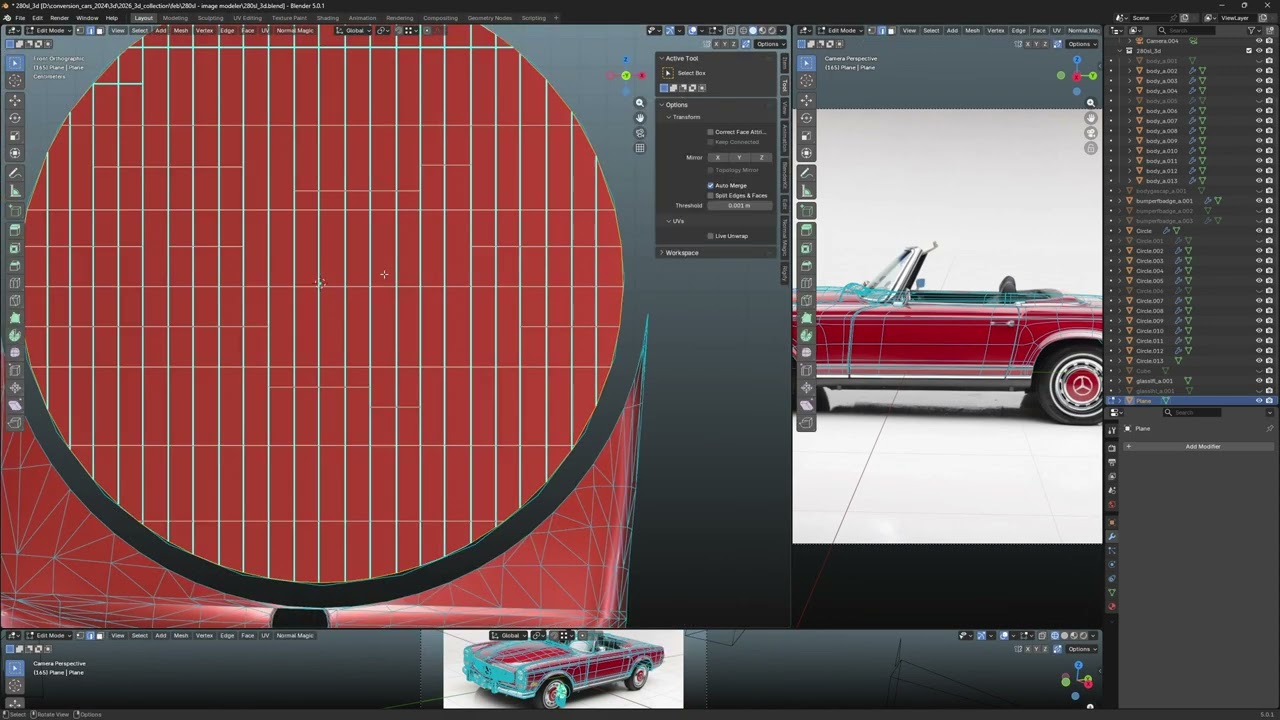
Task: Open the Edit Mode dropdown in the left viewport
Action: click(48, 31)
